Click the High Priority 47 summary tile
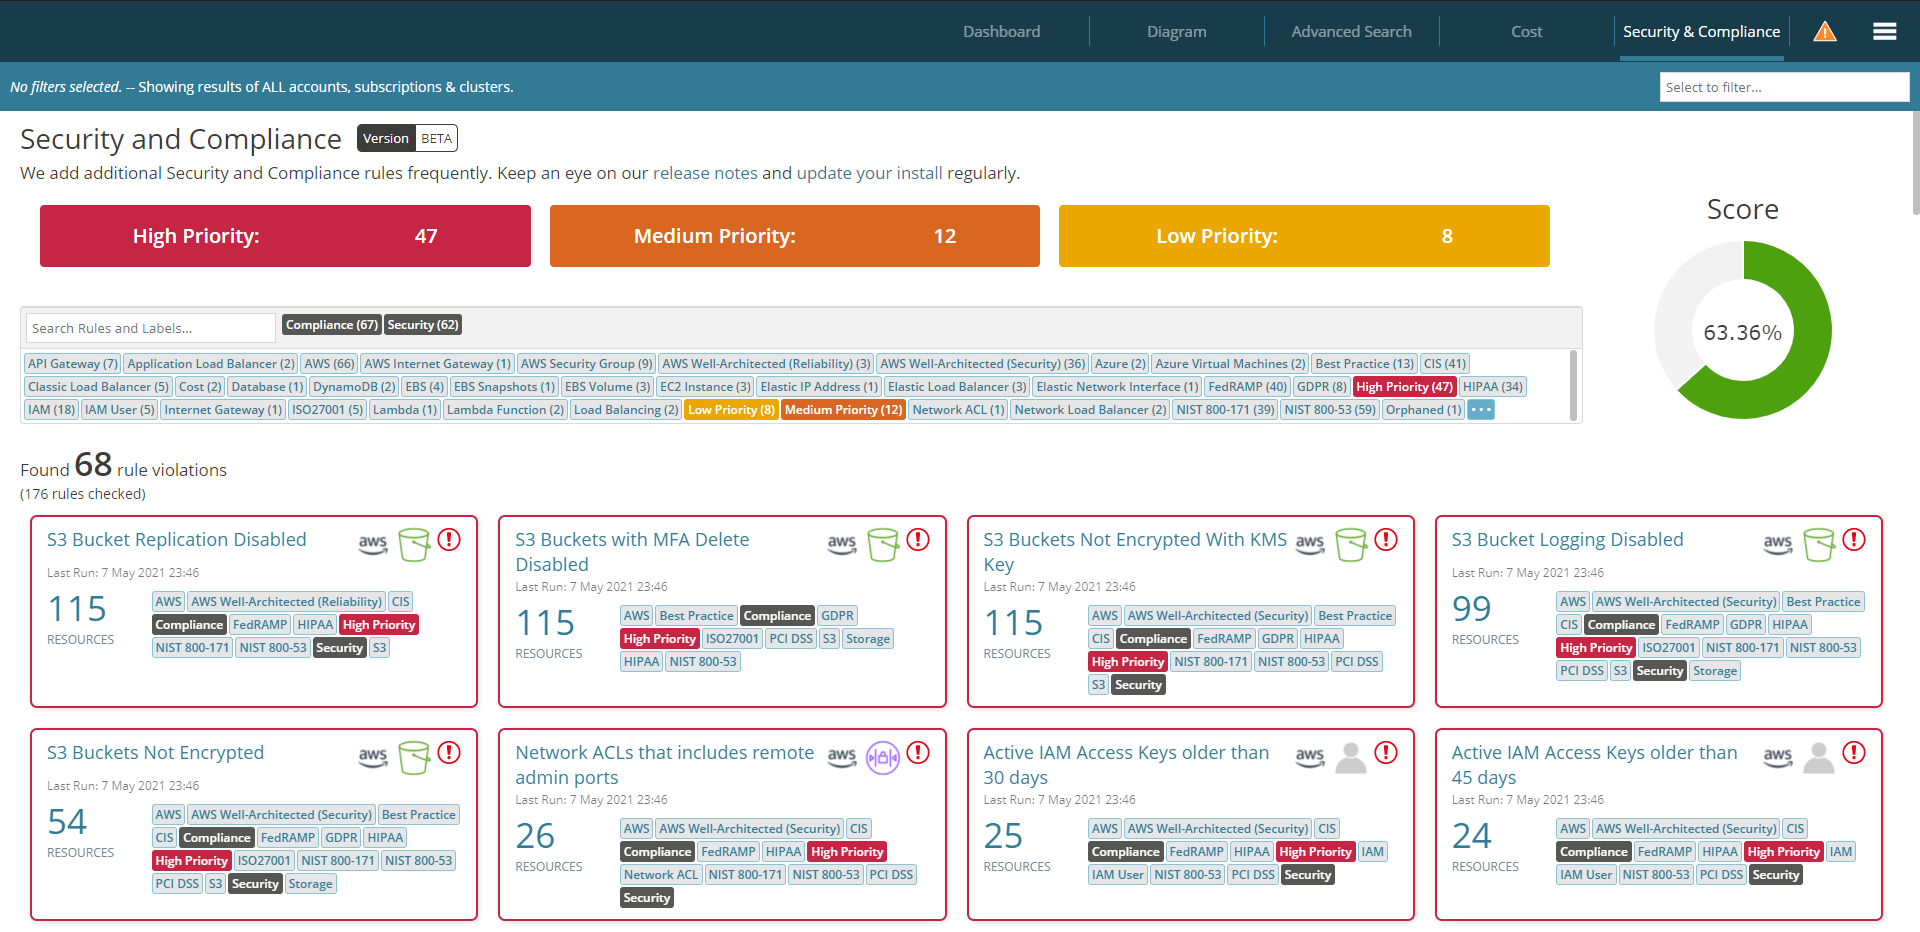 point(285,236)
